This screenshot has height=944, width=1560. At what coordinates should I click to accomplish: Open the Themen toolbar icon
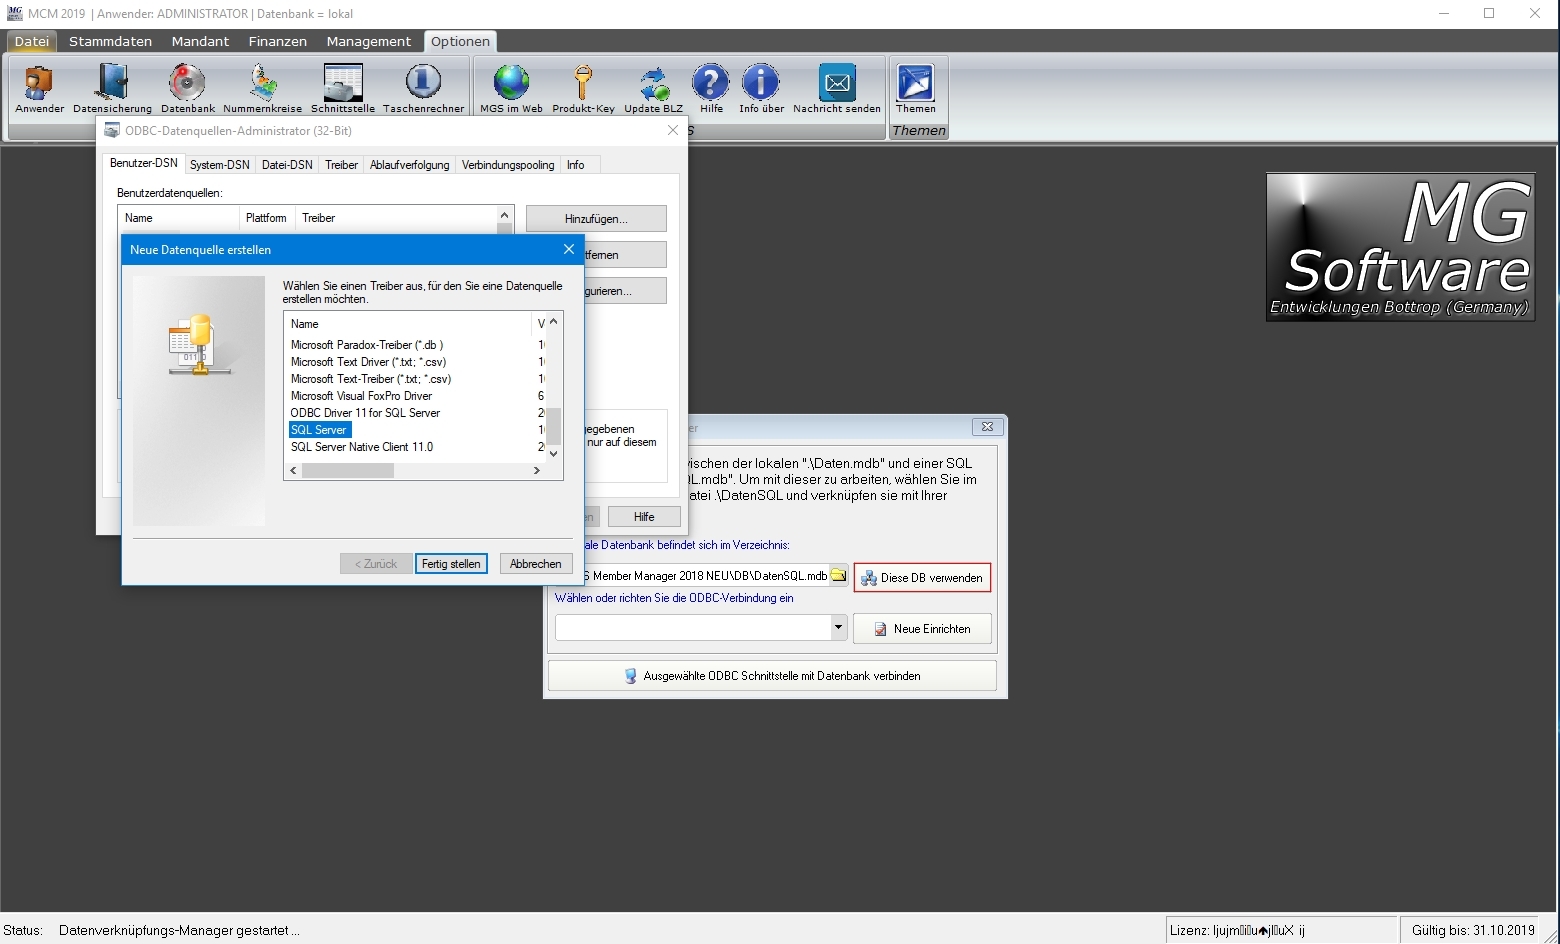click(915, 89)
